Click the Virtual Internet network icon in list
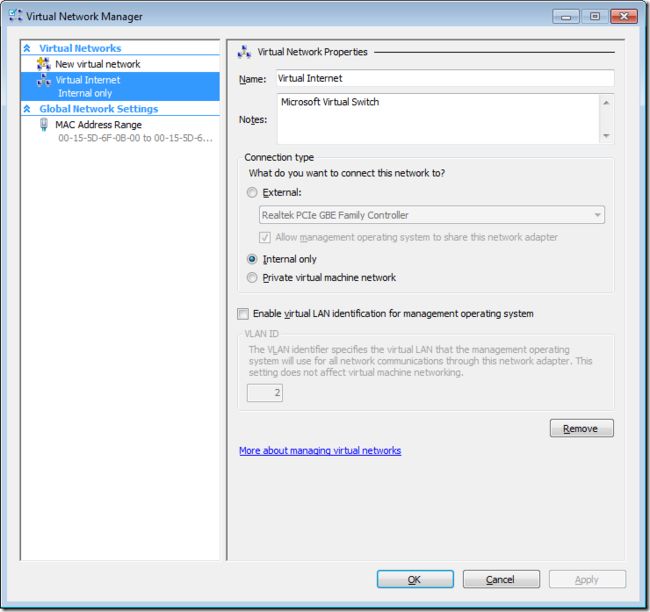 44,80
